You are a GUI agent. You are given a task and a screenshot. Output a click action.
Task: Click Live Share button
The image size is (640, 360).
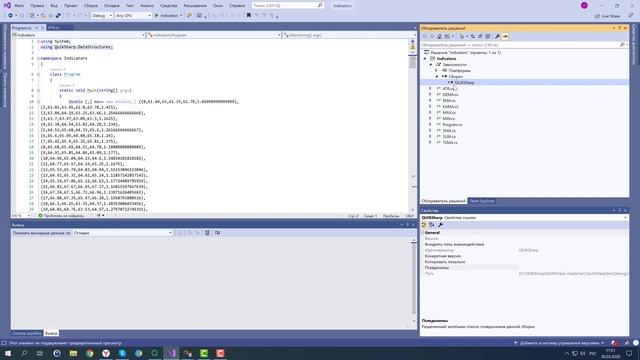click(607, 16)
